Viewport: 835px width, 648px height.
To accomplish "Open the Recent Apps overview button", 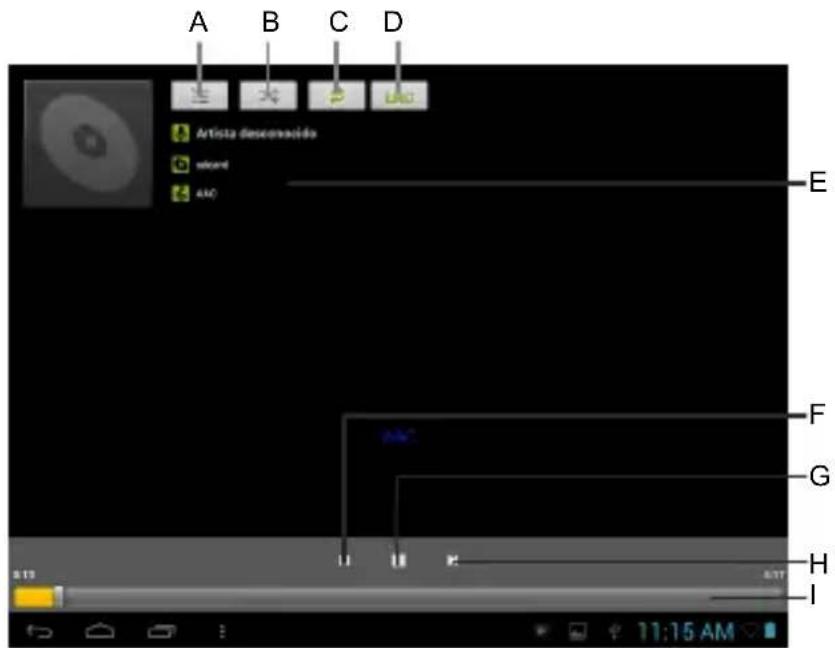I will pyautogui.click(x=162, y=631).
